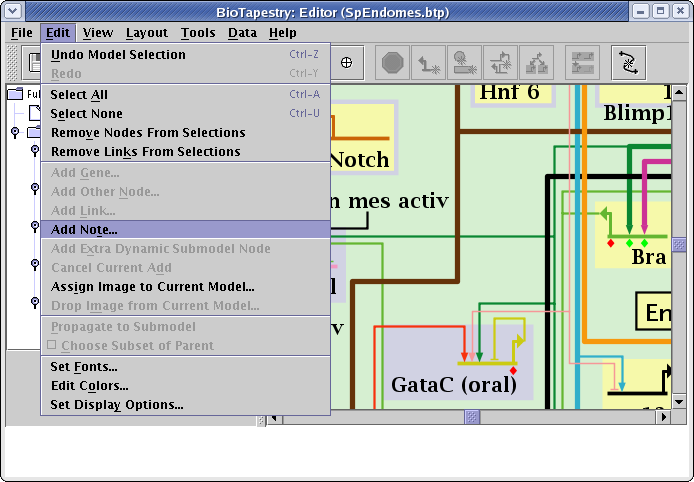Click the toolbar icon left of the rightmost icon
The height and width of the screenshot is (482, 694).
[582, 63]
